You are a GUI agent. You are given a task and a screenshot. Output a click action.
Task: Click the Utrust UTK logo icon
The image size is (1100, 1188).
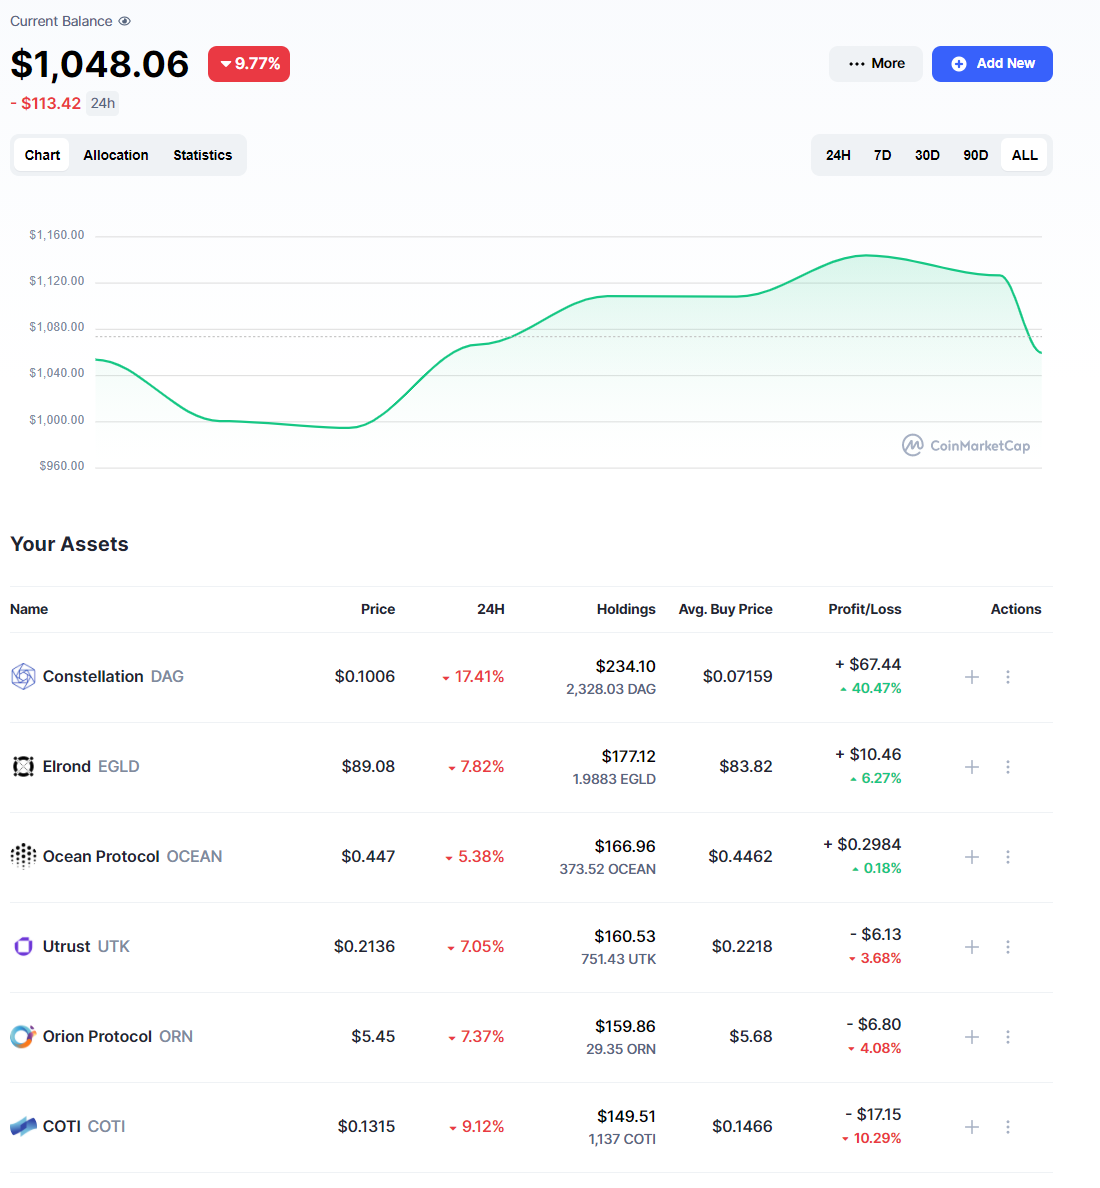tap(23, 946)
